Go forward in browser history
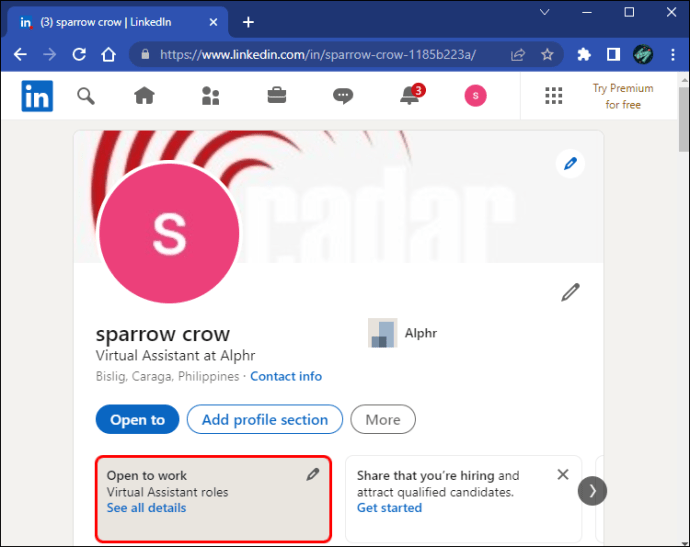690x547 pixels. click(x=49, y=55)
